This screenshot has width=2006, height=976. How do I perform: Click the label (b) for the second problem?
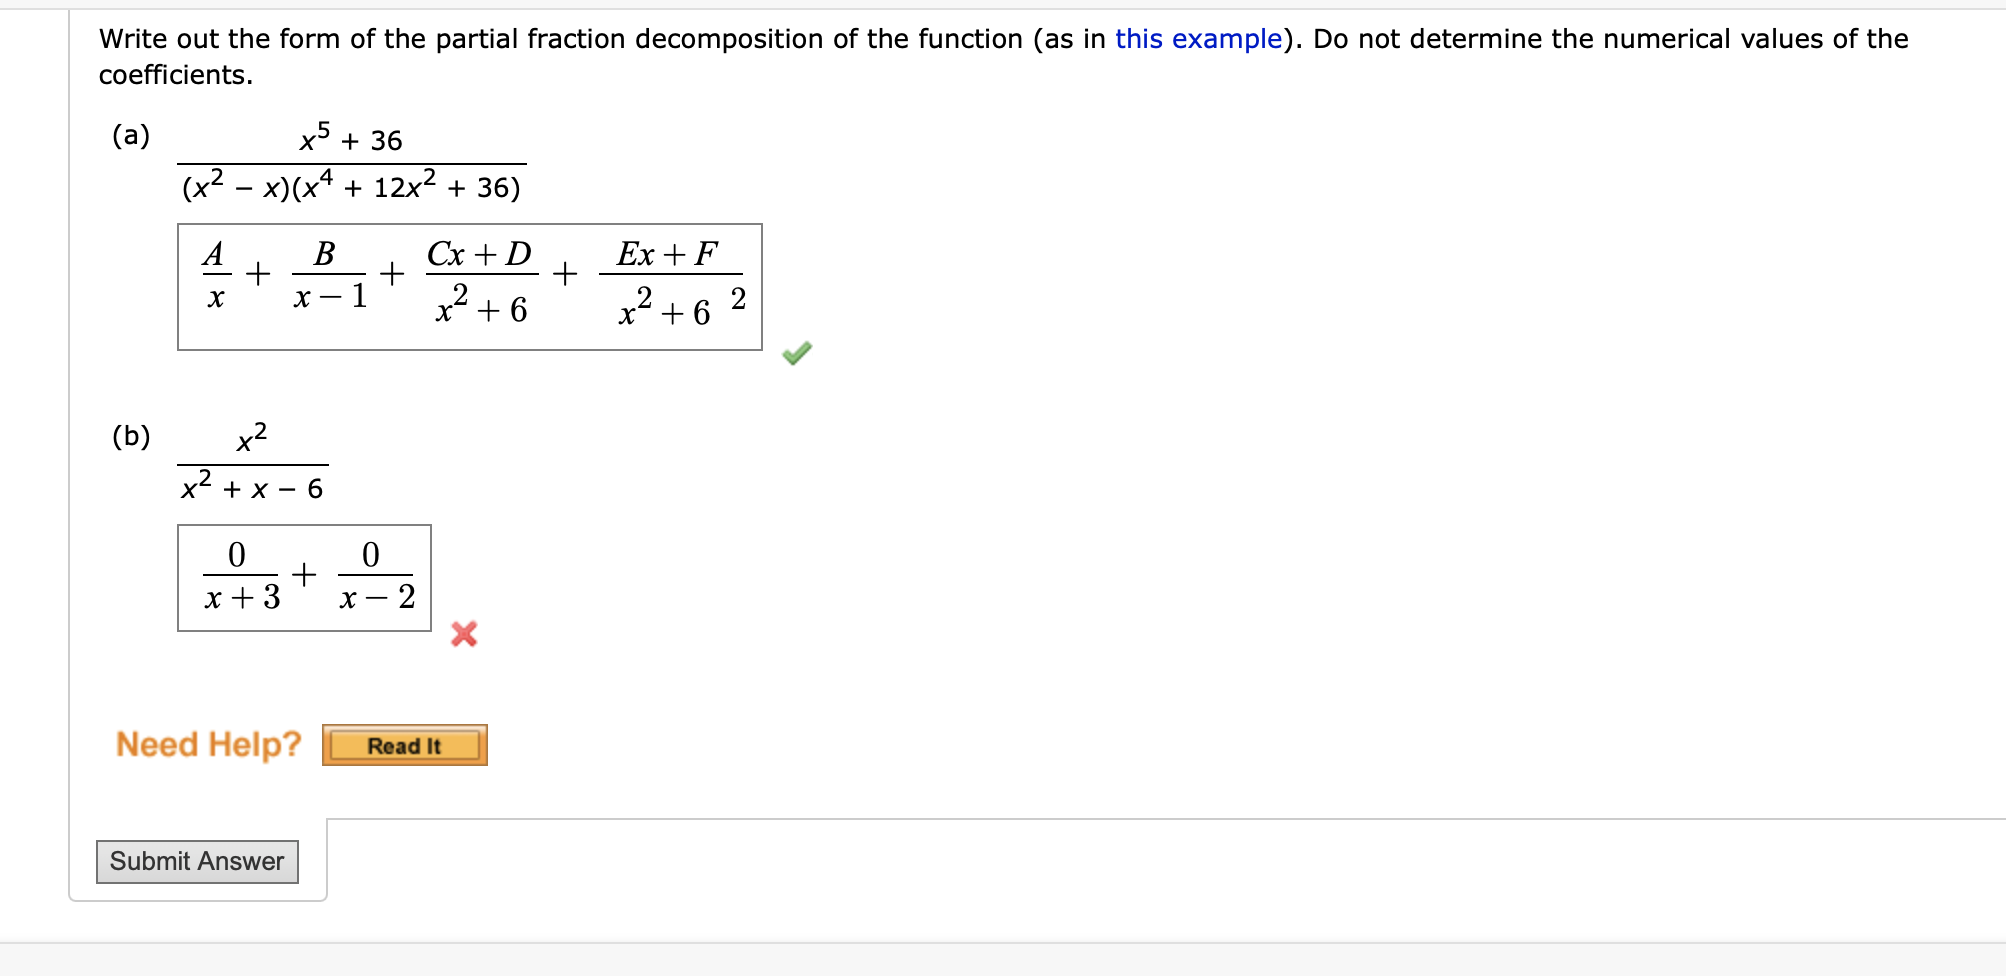point(133,436)
